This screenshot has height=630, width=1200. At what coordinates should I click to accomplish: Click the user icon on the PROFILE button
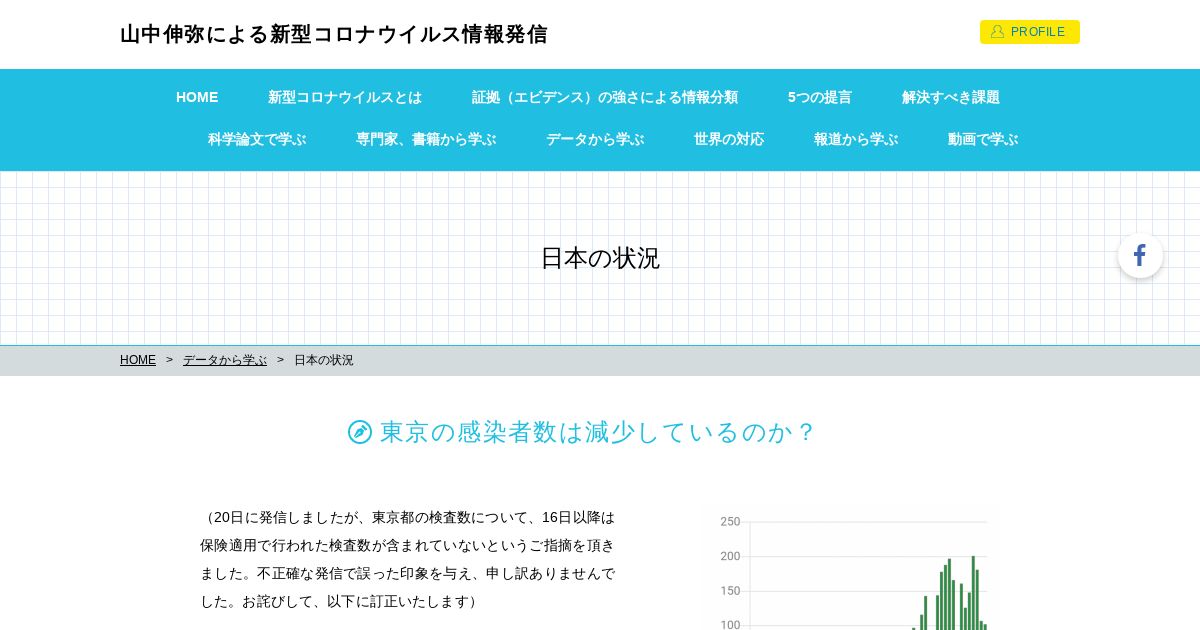[997, 32]
